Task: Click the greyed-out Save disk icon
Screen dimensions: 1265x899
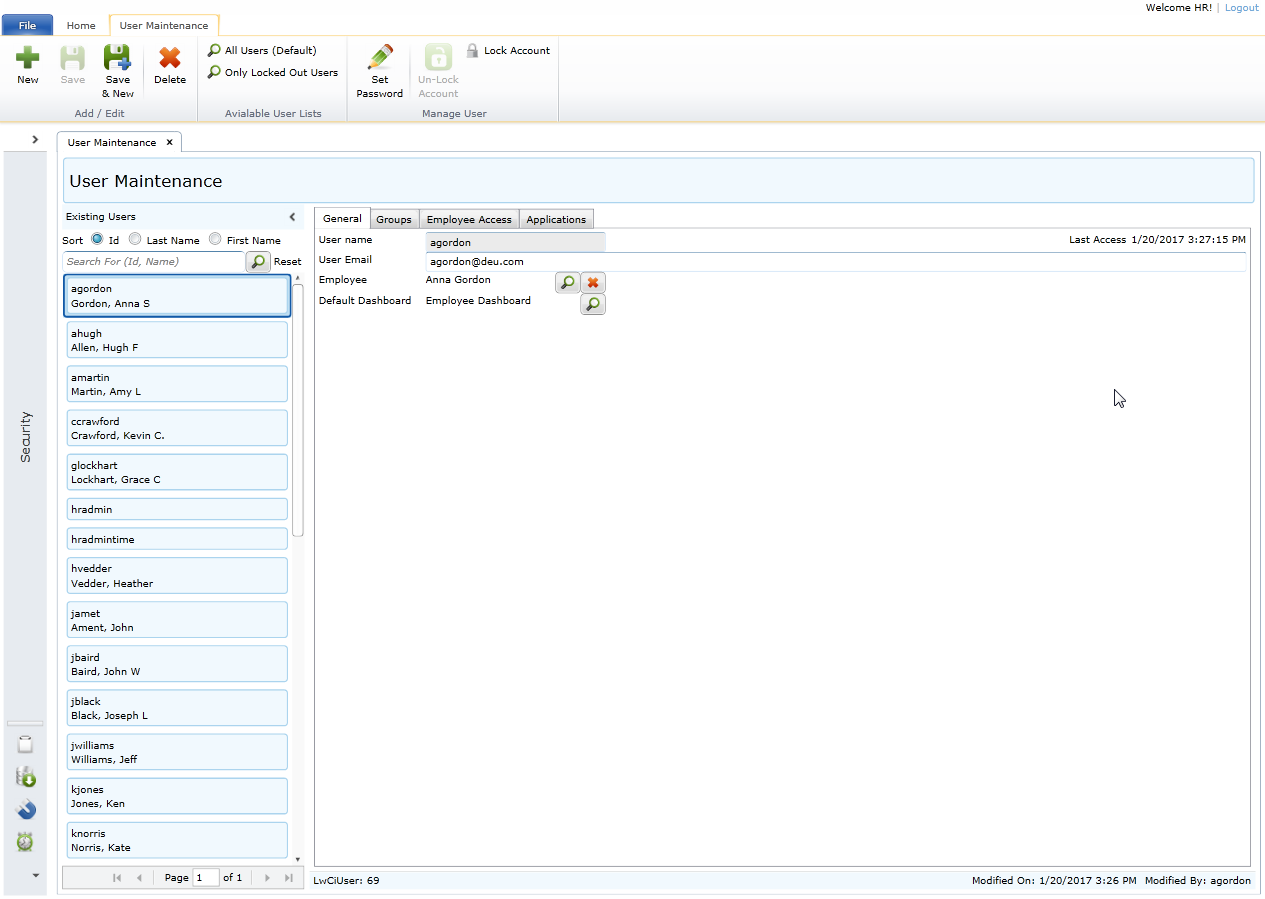Action: click(72, 58)
